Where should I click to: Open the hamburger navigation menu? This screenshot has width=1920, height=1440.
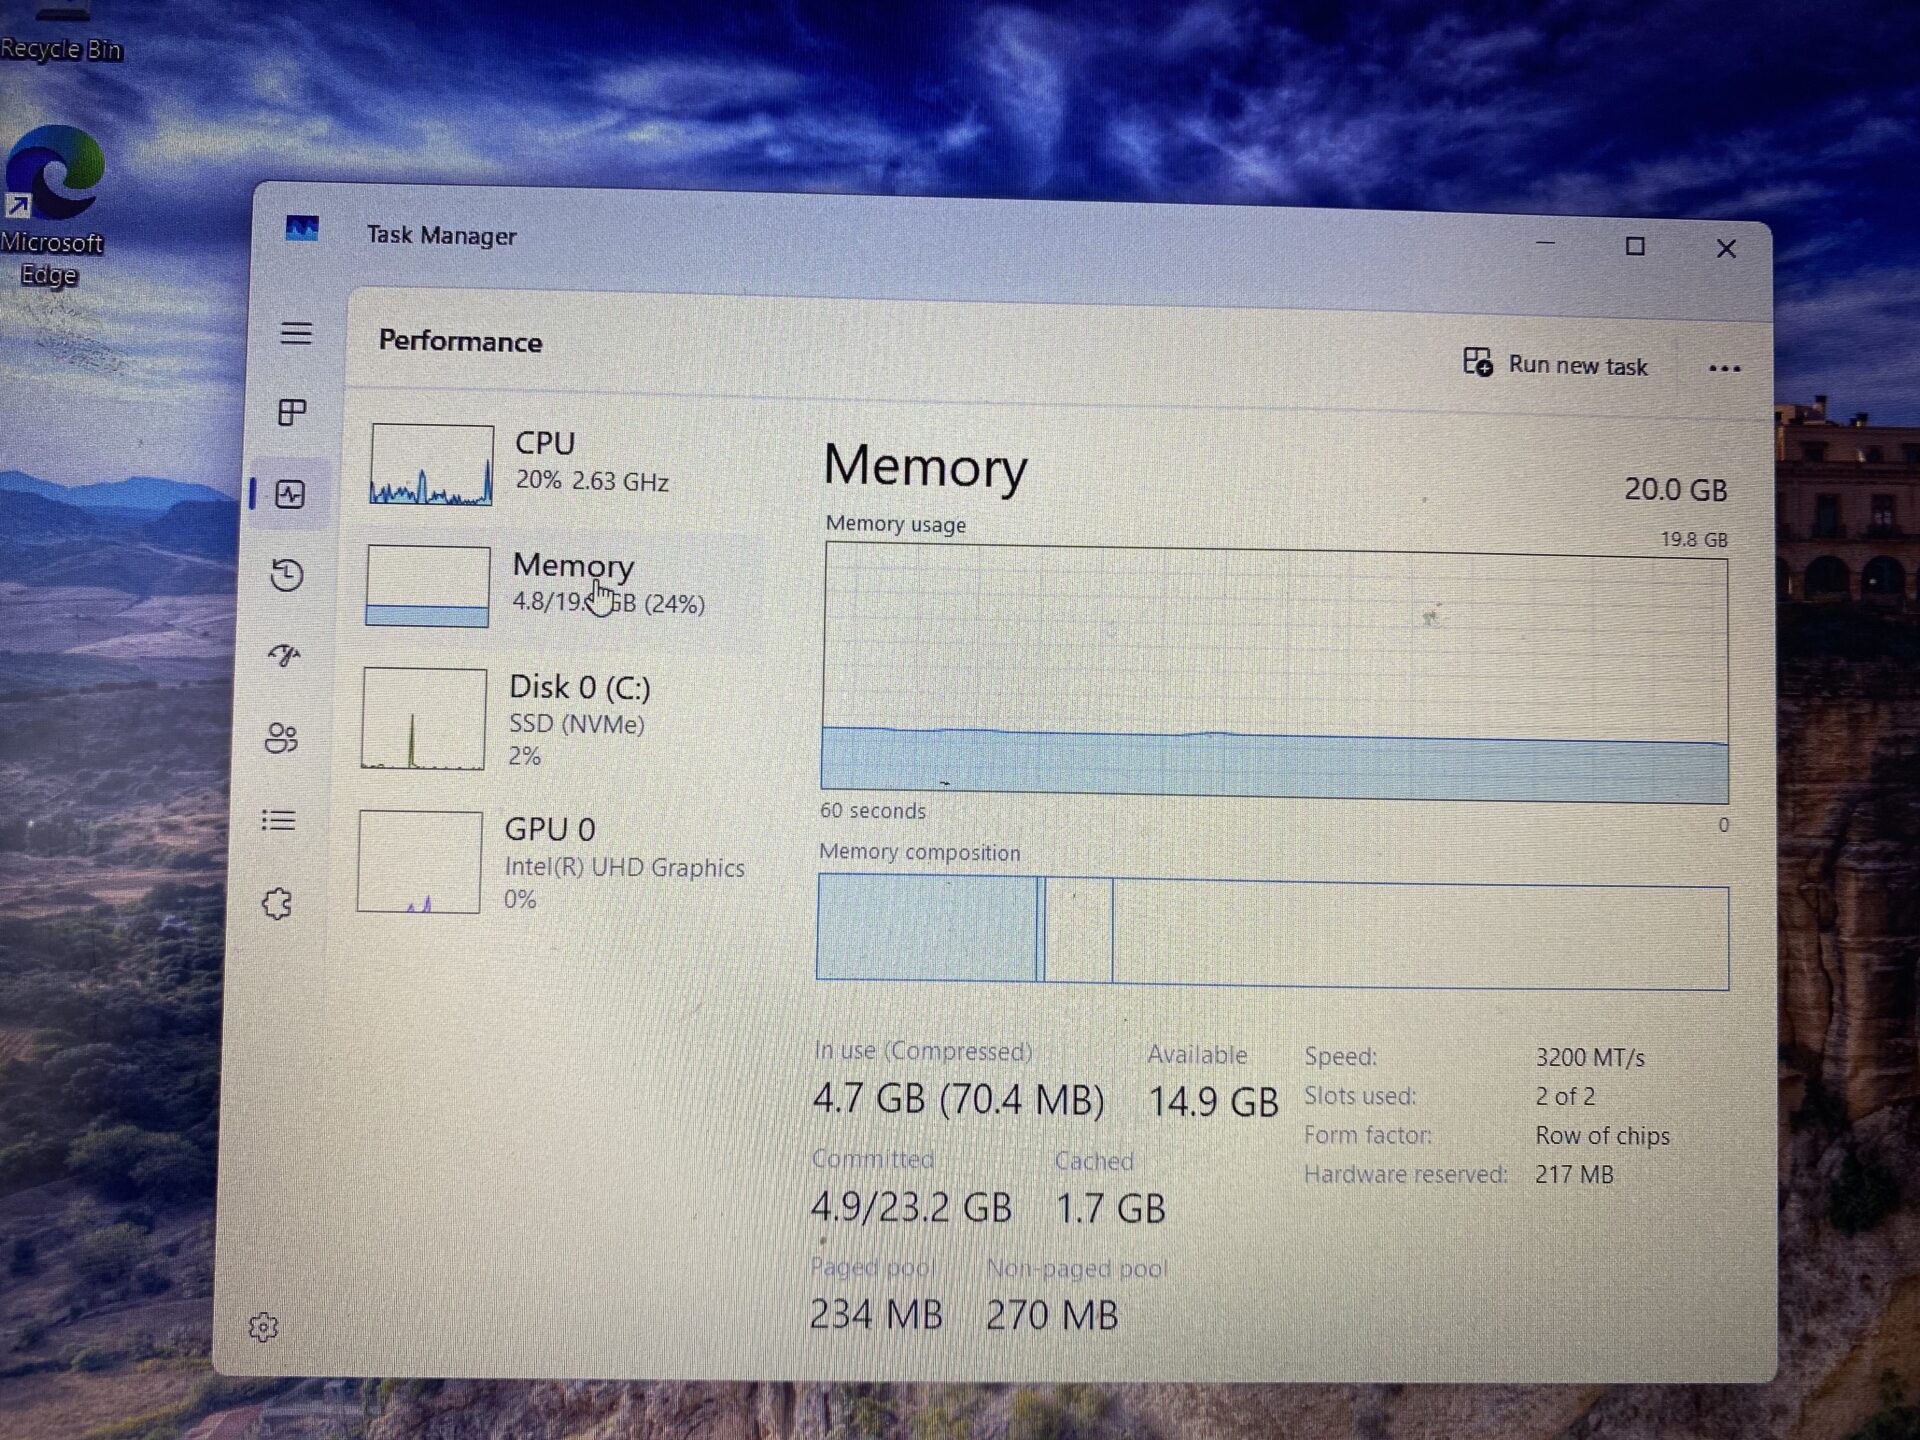click(296, 333)
